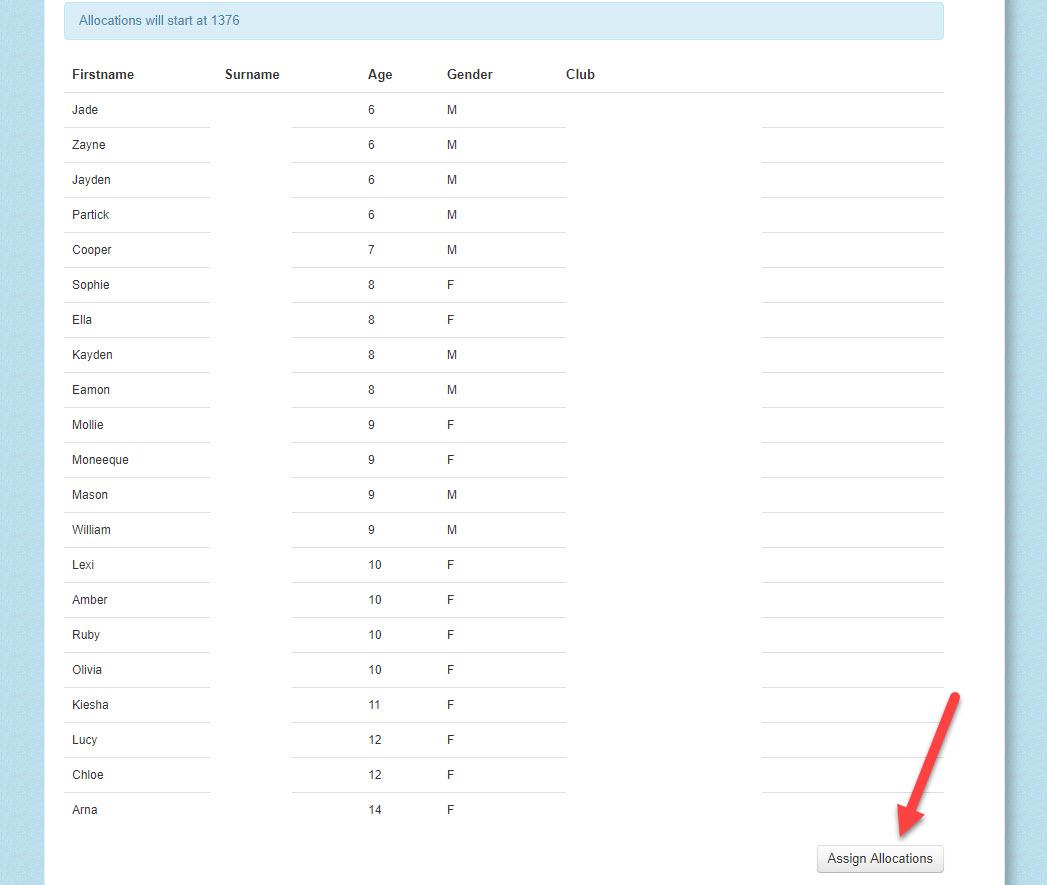The image size is (1047, 885).
Task: Click the age 11 in Kiesha's row
Action: pyautogui.click(x=374, y=704)
